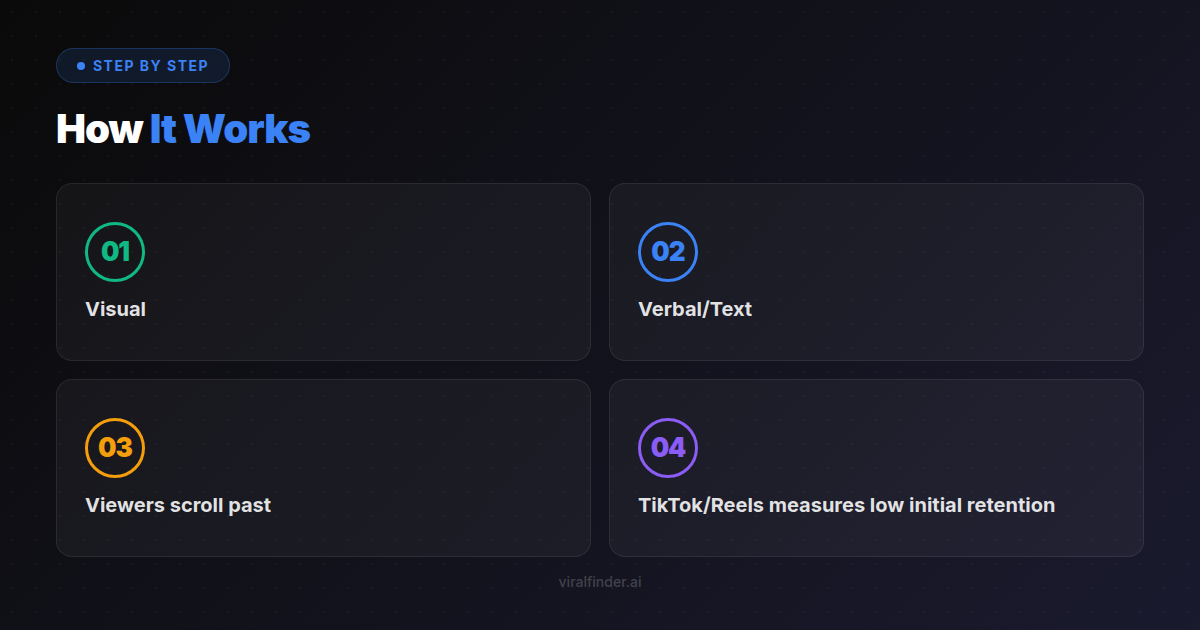Click the green 01 step circle
Image resolution: width=1200 pixels, height=630 pixels.
click(115, 251)
